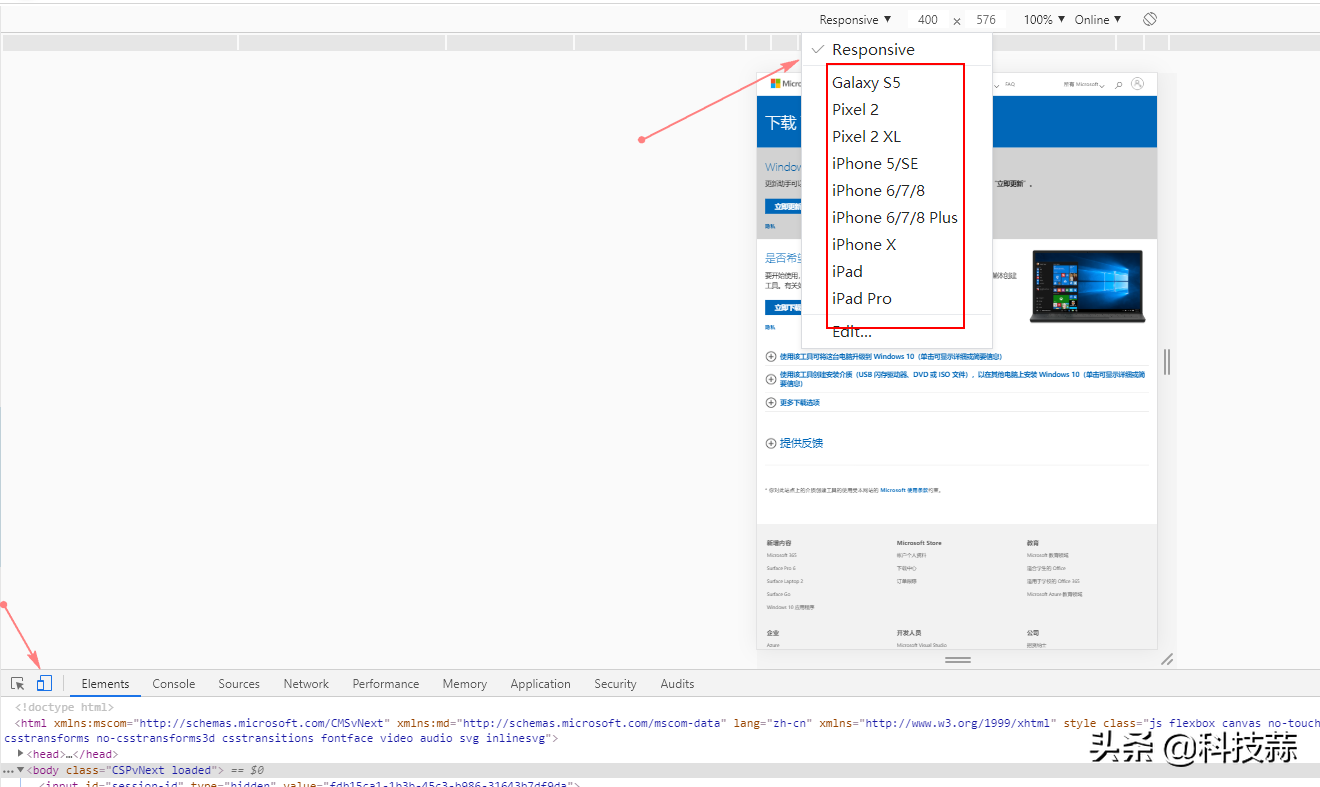
Task: Switch to the Elements tab
Action: click(105, 684)
